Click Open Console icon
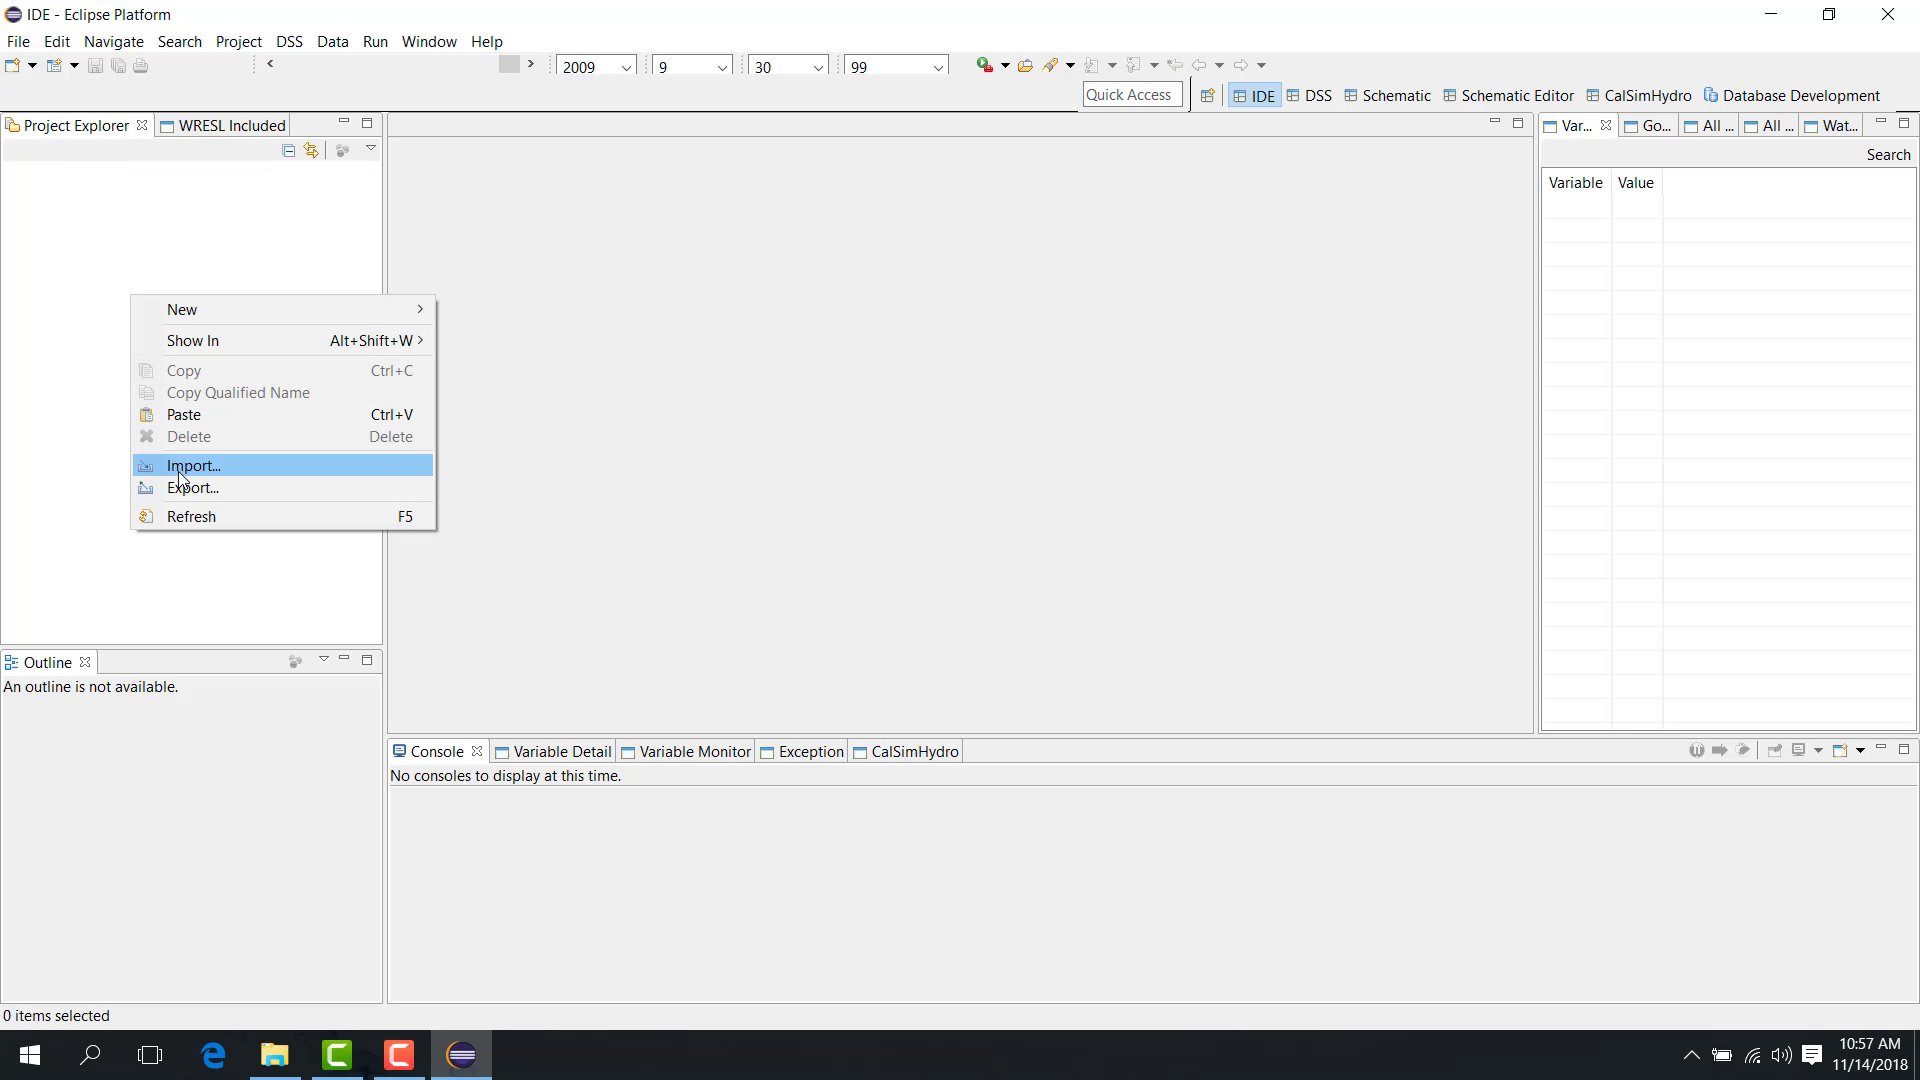Screen dimensions: 1920x1080 [1839, 750]
